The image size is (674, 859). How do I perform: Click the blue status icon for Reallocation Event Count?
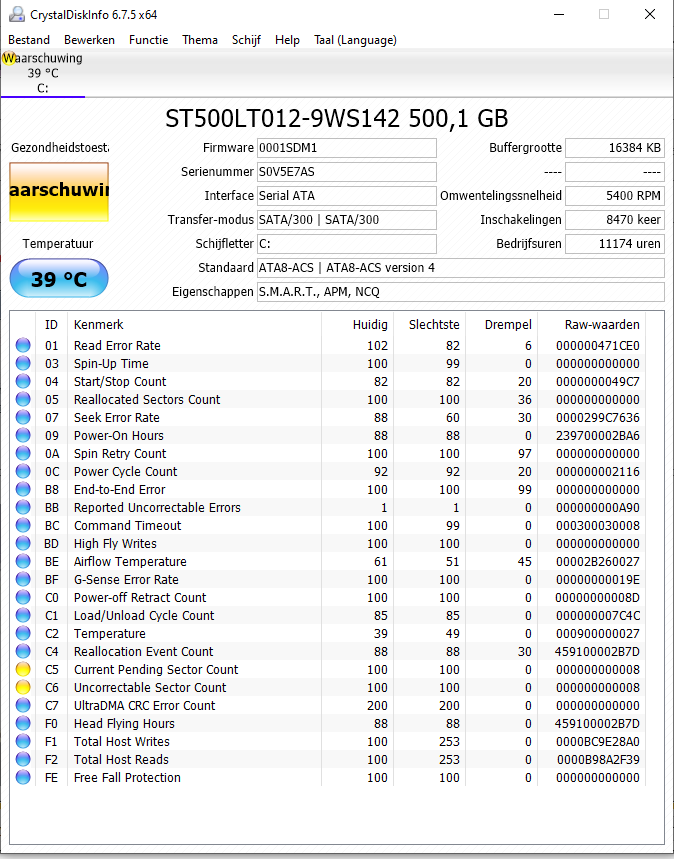(23, 651)
